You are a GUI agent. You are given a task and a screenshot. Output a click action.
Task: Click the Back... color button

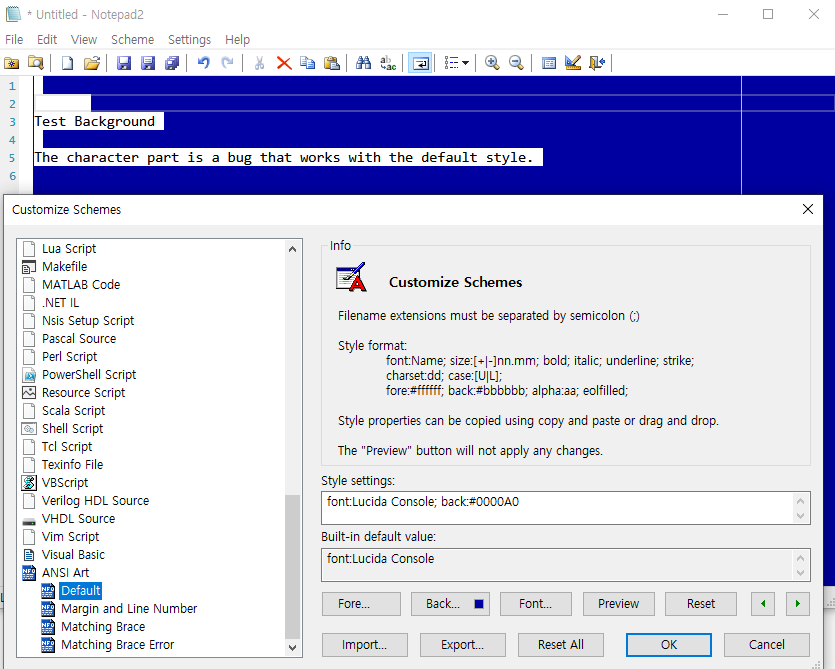[x=450, y=604]
